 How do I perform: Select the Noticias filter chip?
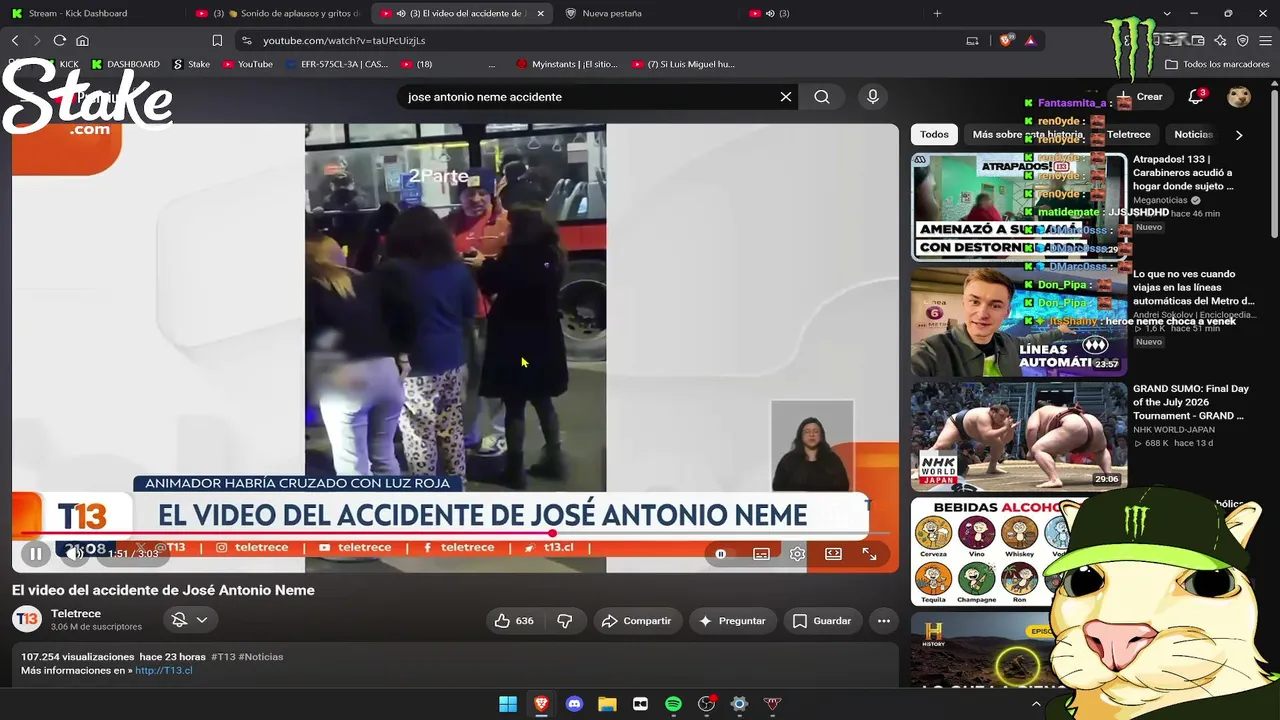[x=1193, y=134]
